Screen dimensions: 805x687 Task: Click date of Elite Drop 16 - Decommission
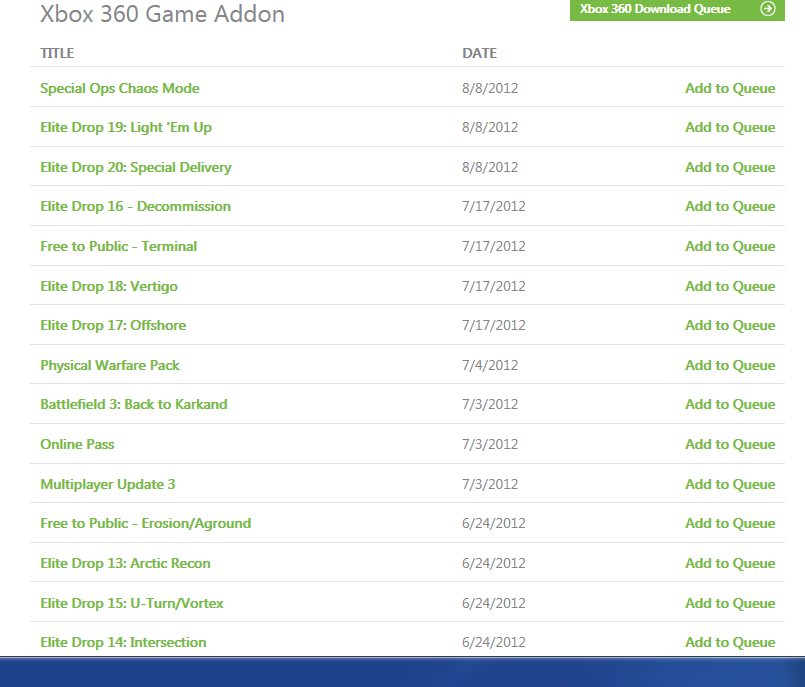tap(493, 206)
